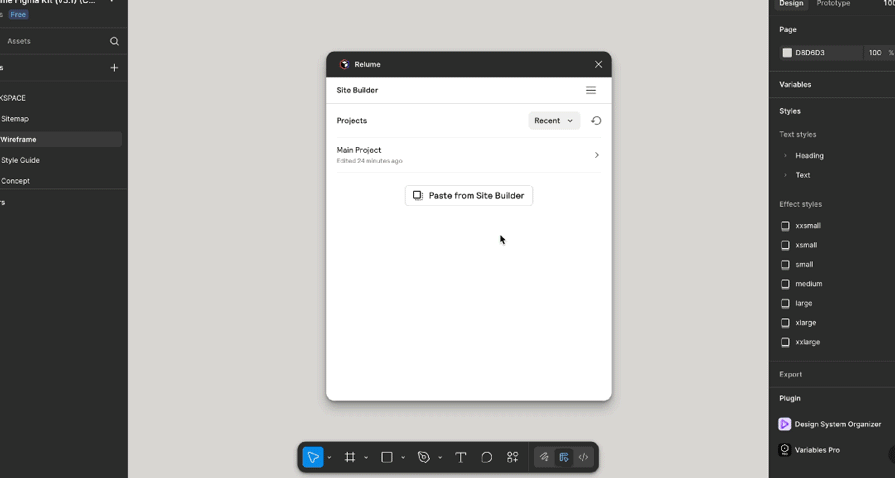Switch to the Design tab

pos(791,3)
